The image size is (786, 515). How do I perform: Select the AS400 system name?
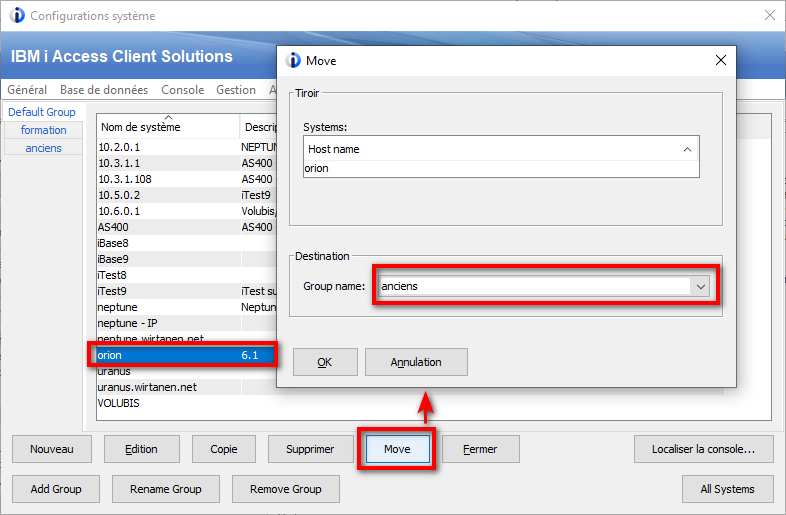pos(113,227)
